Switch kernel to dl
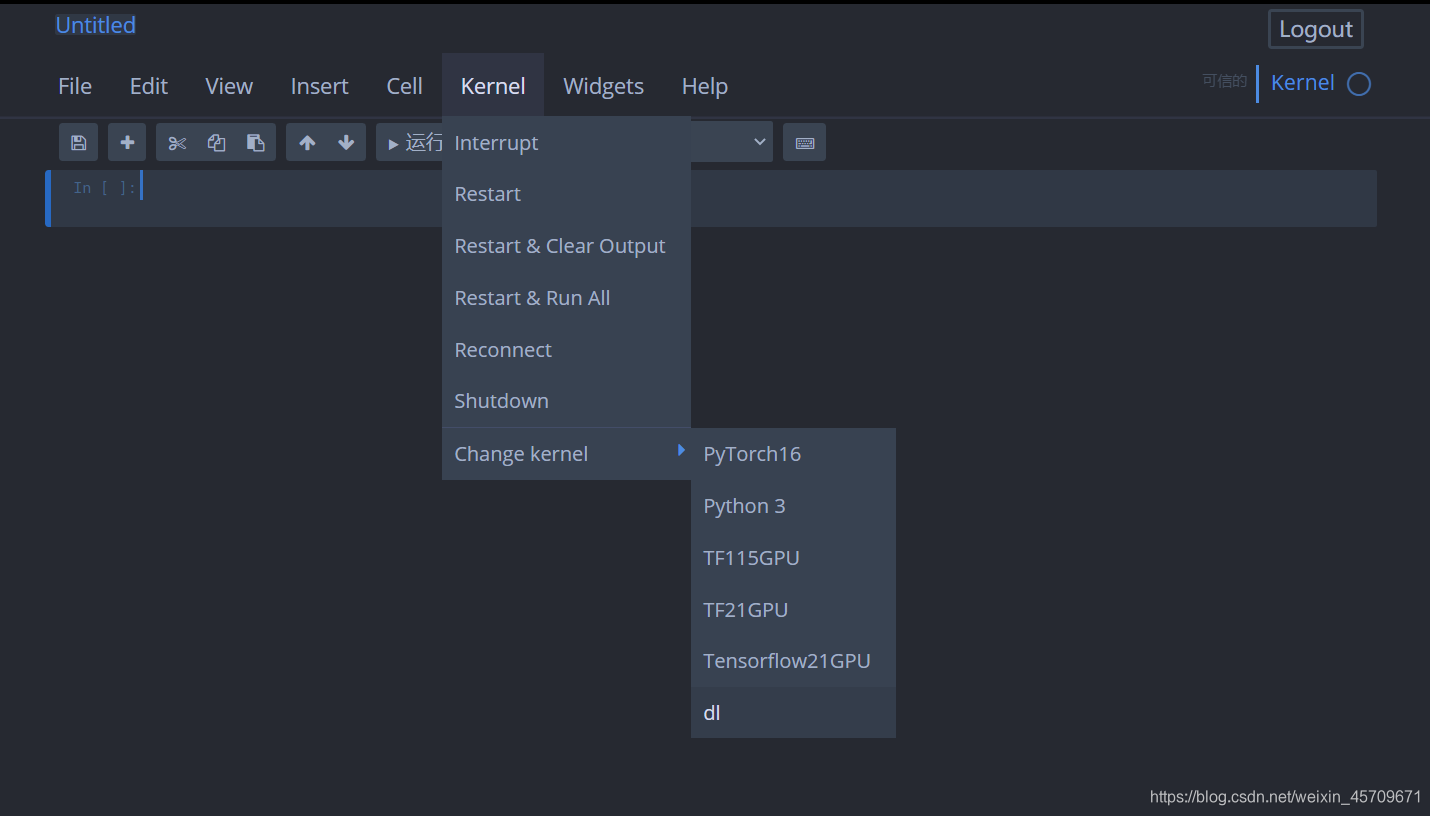Image resolution: width=1430 pixels, height=816 pixels. click(x=793, y=713)
